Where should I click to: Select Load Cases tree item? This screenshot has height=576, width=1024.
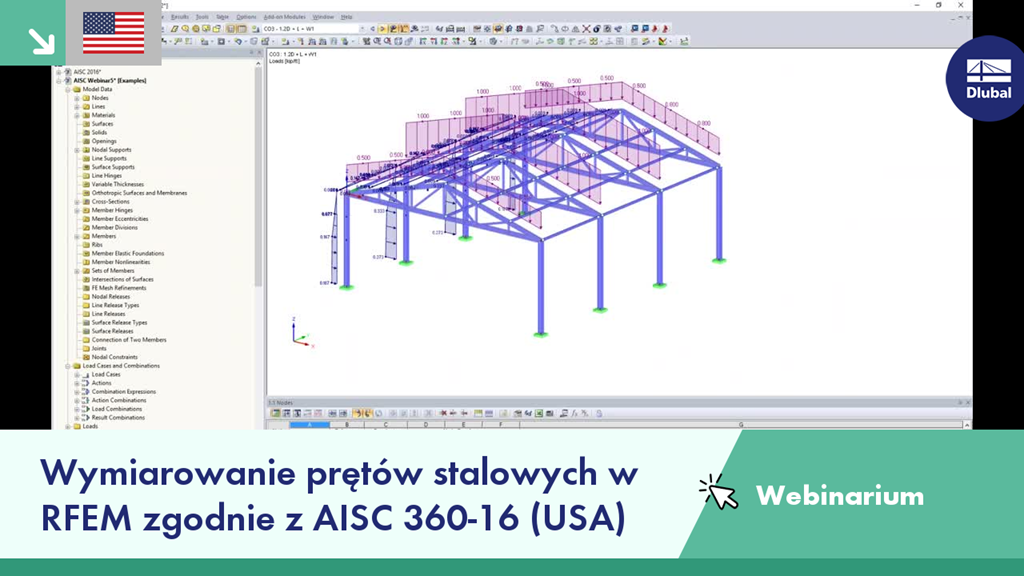click(x=106, y=374)
